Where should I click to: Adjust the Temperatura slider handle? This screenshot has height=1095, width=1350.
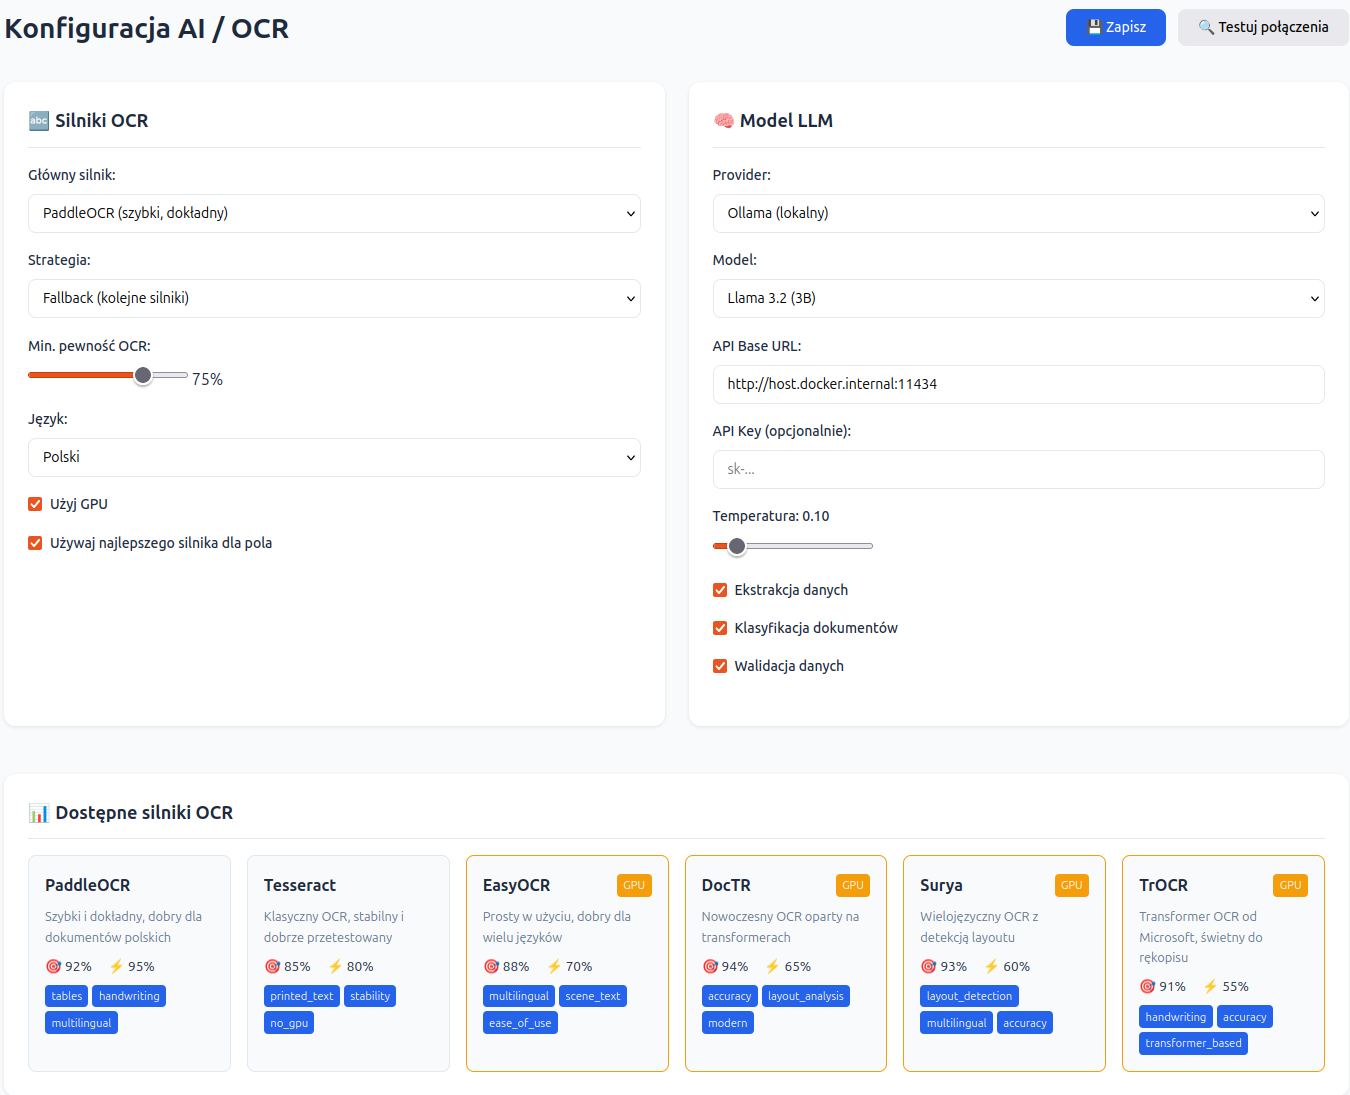[x=737, y=546]
